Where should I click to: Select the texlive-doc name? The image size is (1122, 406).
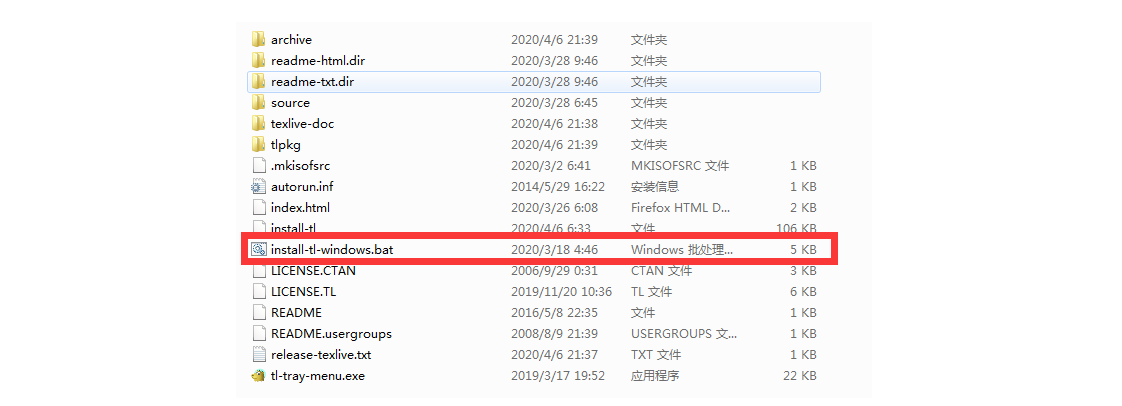point(303,124)
